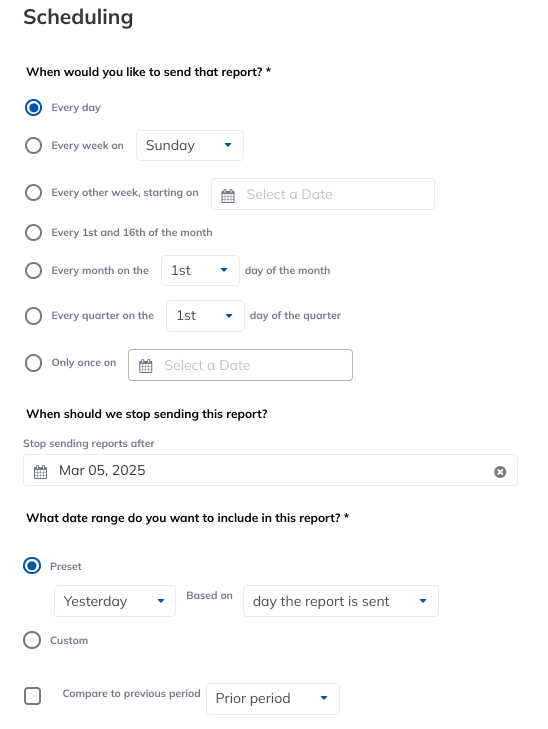Screen dimensions: 548x729
Task: Click calendar icon in Only once on field
Action: coord(145,366)
